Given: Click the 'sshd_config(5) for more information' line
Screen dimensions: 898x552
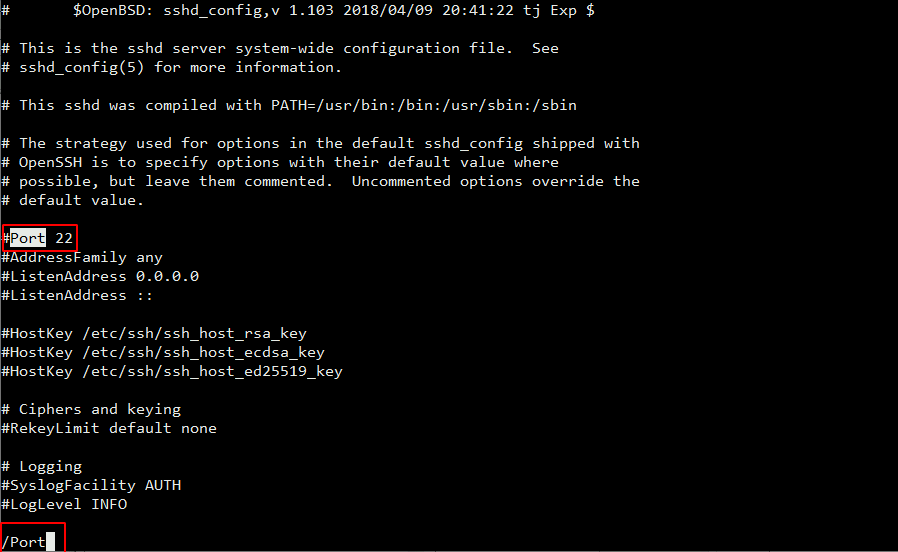Looking at the screenshot, I should [172, 67].
